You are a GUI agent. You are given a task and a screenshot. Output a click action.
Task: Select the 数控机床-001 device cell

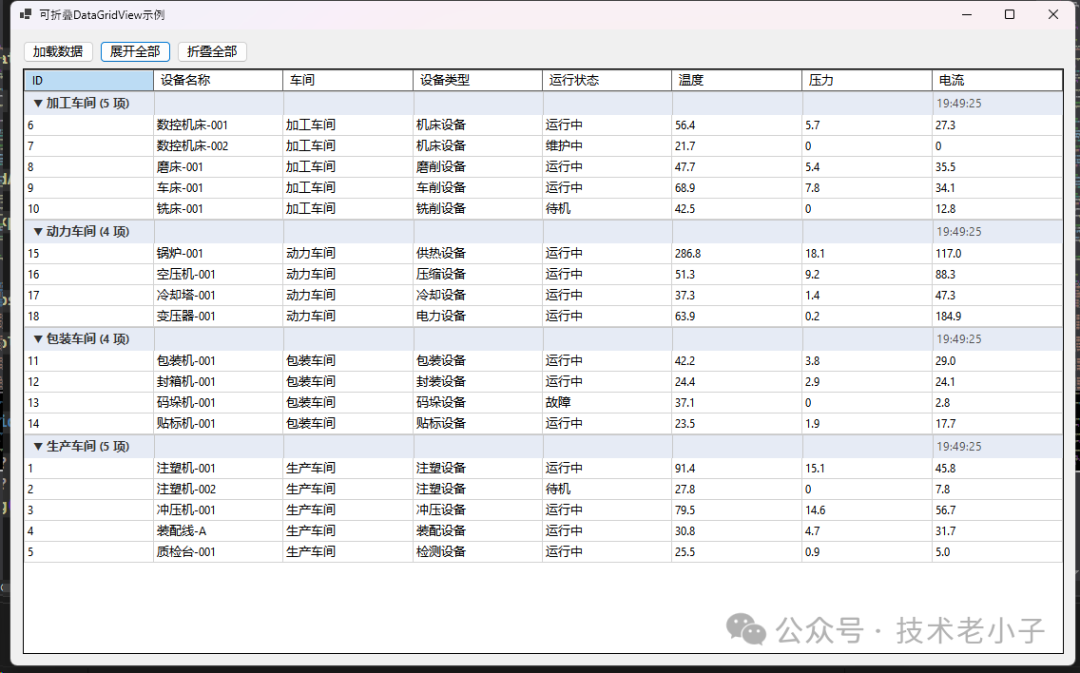(x=193, y=125)
